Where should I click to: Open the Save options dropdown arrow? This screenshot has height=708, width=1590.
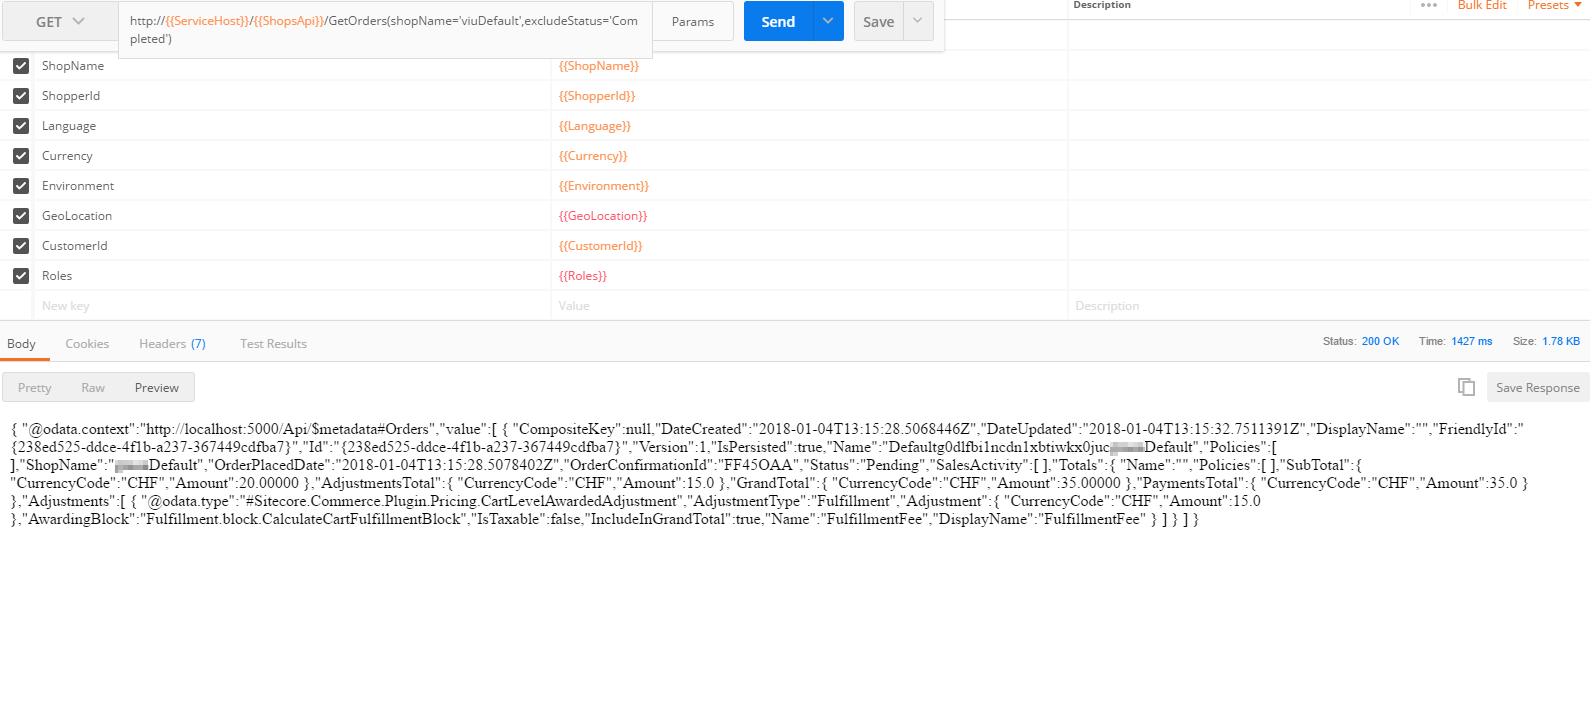918,21
